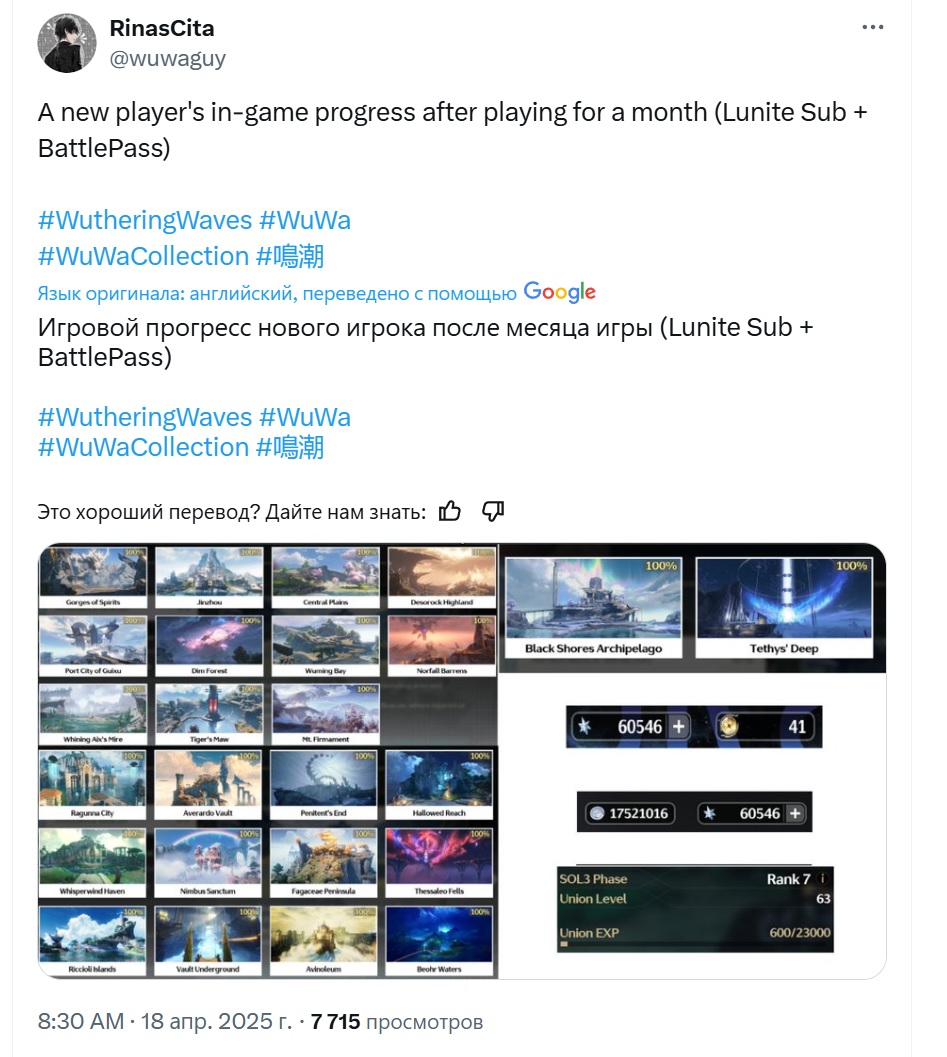This screenshot has width=947, height=1057.
Task: Click the thumbs-down translation feedback icon
Action: coord(493,512)
